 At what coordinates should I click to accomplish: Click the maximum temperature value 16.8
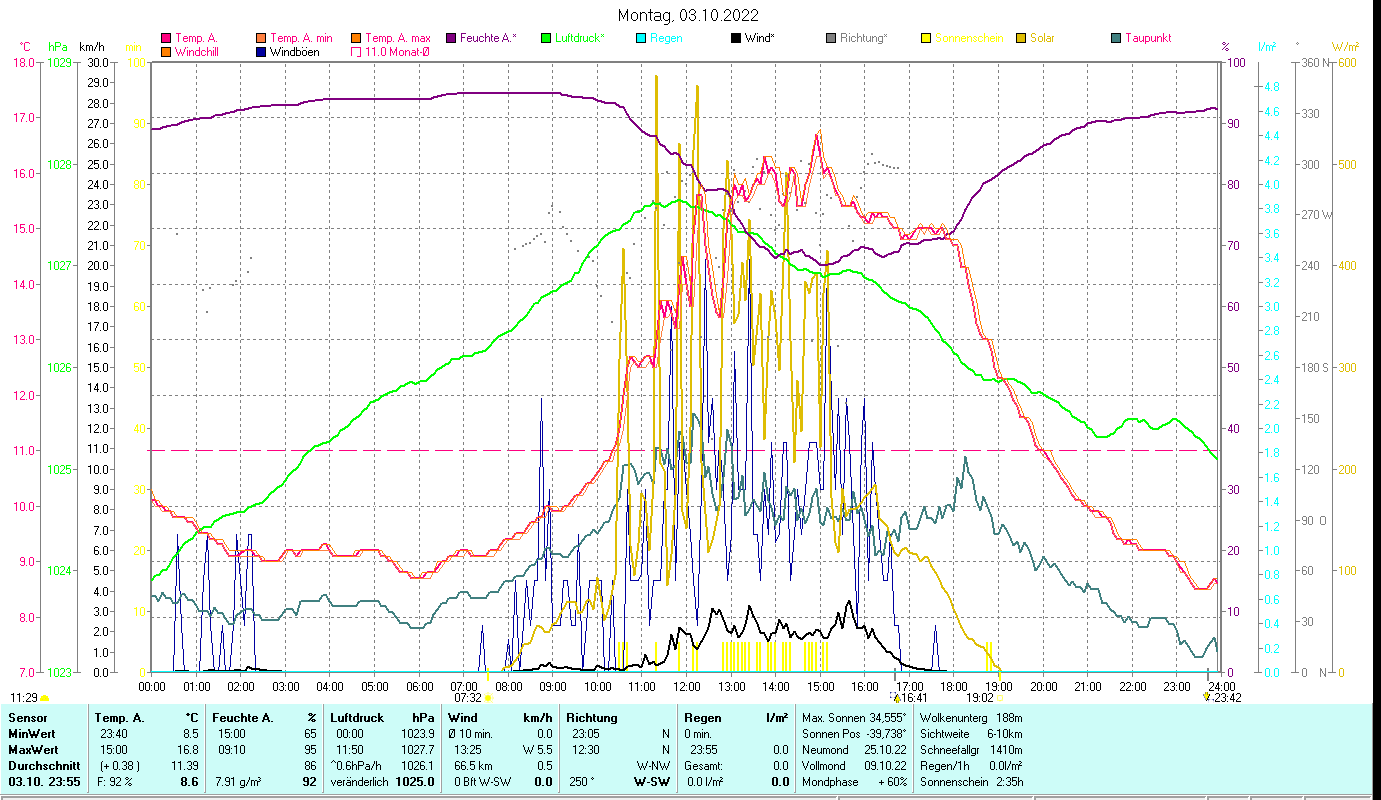pyautogui.click(x=186, y=750)
